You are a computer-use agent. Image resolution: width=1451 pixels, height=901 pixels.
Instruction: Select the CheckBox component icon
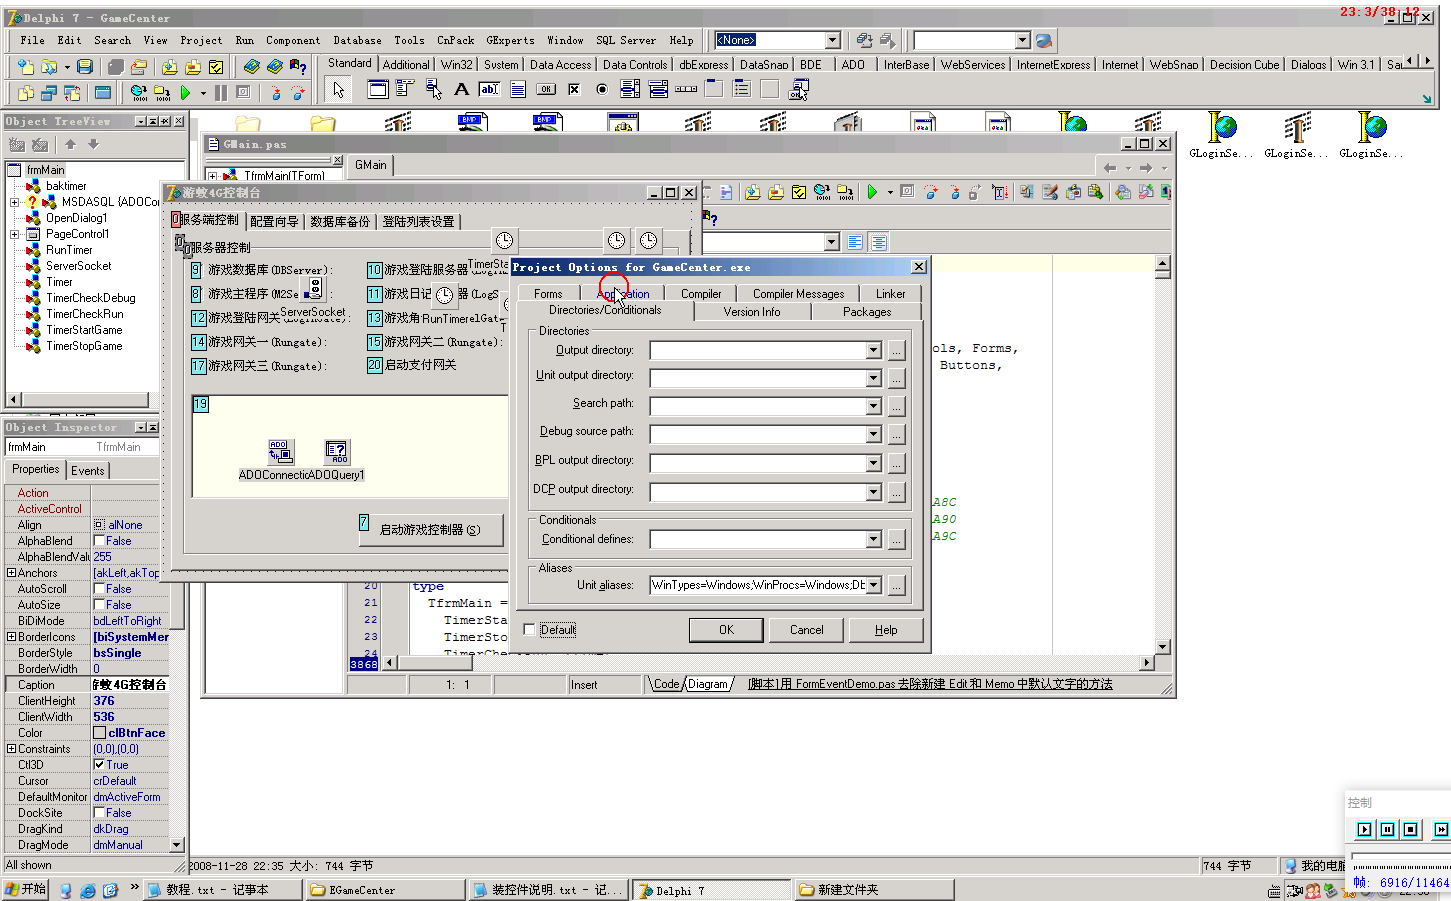click(574, 89)
